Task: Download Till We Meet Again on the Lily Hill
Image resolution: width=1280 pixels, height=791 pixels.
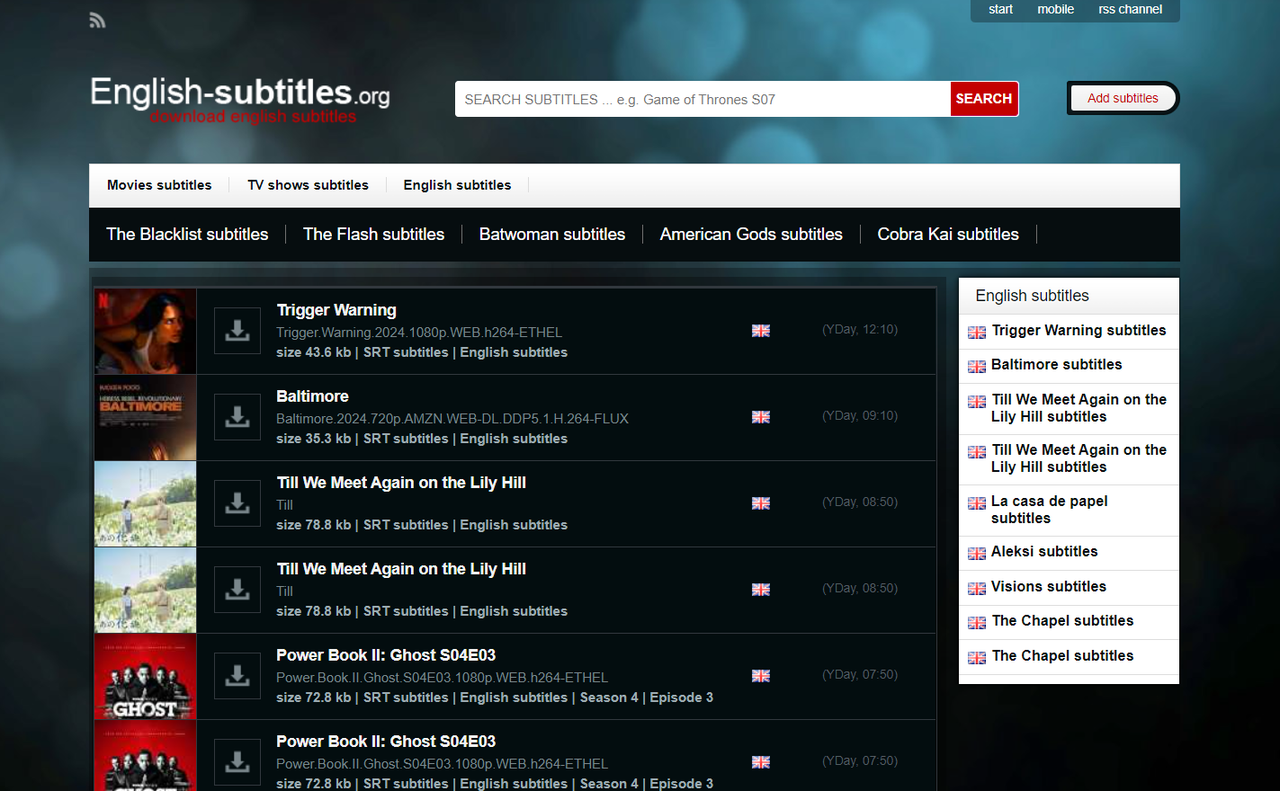Action: click(237, 503)
